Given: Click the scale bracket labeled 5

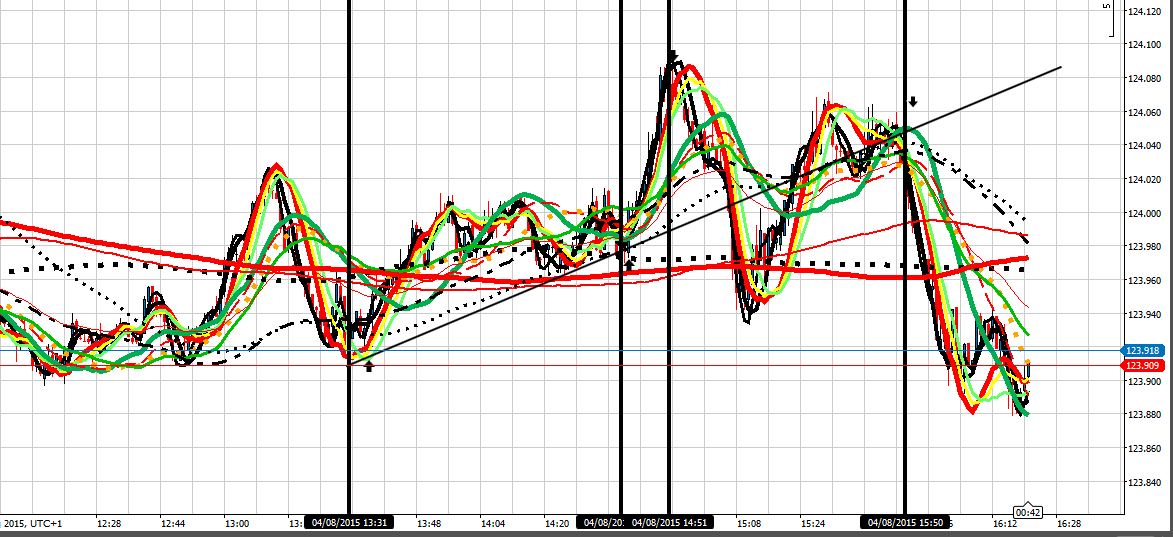Looking at the screenshot, I should coord(1109,18).
